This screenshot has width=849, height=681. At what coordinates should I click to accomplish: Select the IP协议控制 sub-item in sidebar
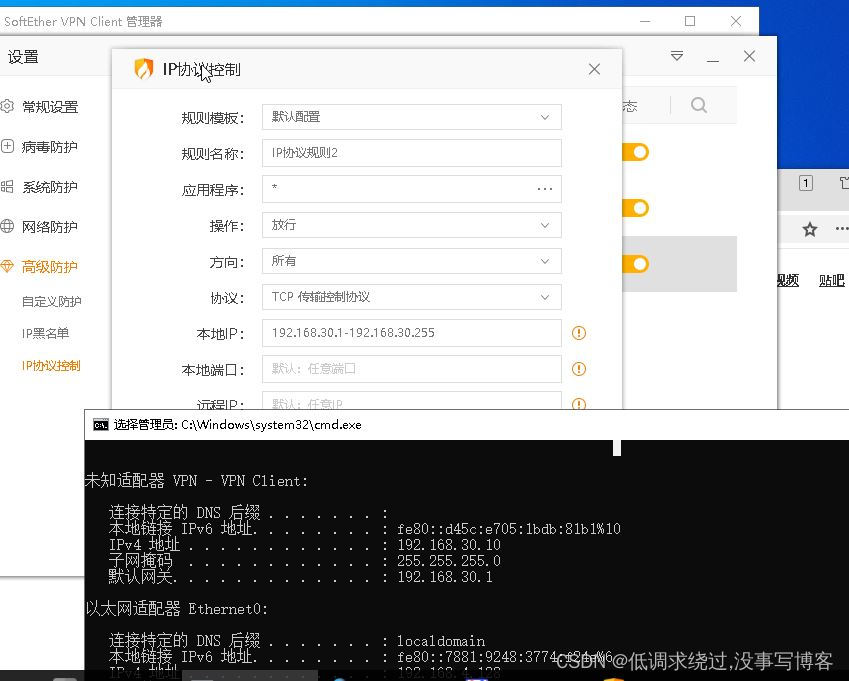(x=51, y=366)
